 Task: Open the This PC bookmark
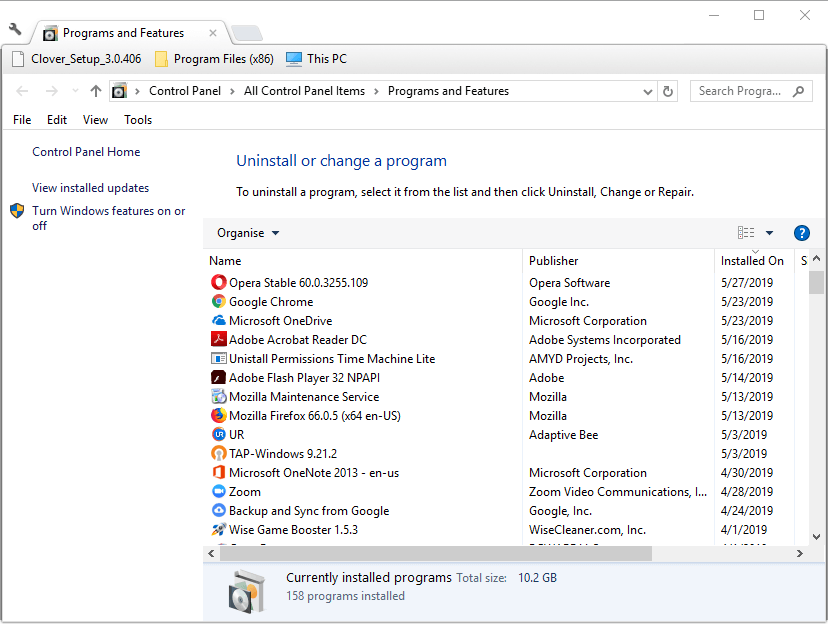[316, 59]
